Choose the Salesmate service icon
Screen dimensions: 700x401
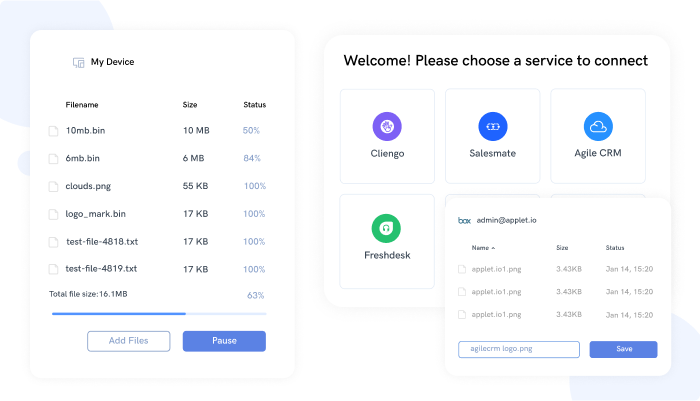(x=492, y=127)
